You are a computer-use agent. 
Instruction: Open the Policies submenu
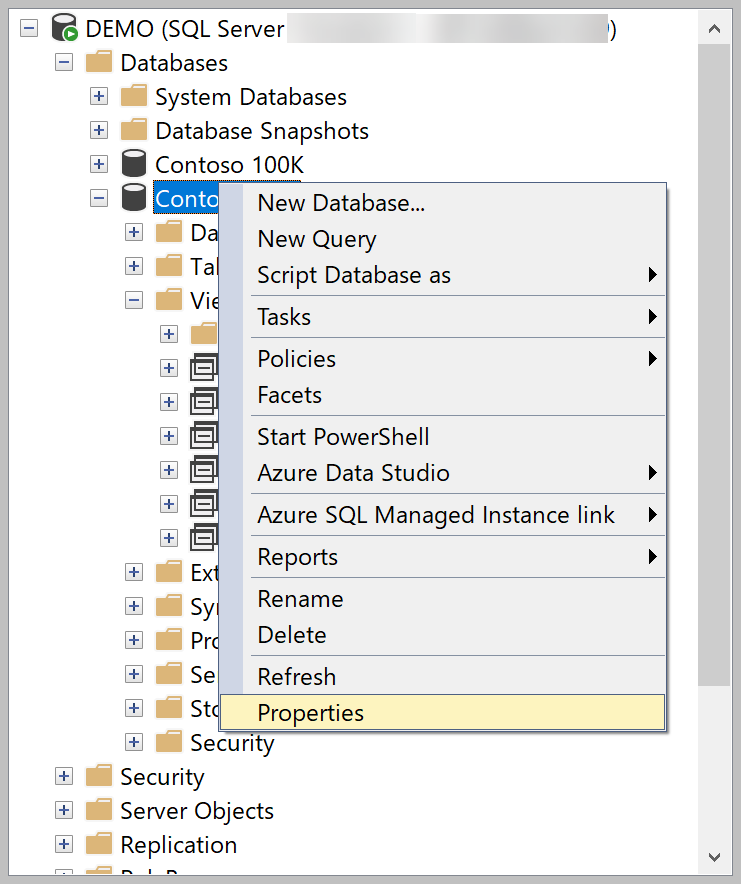[442, 359]
